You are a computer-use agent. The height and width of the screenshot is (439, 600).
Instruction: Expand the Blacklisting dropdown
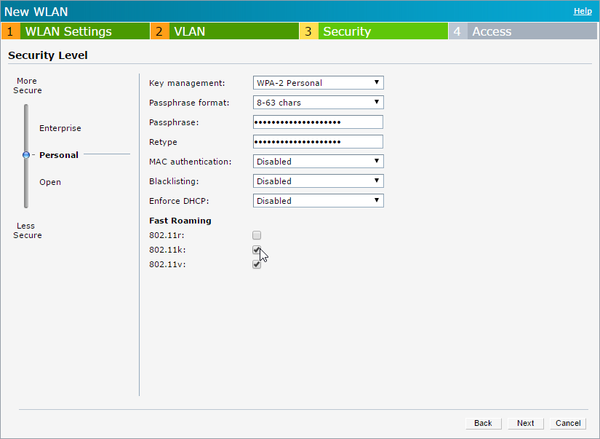point(318,181)
